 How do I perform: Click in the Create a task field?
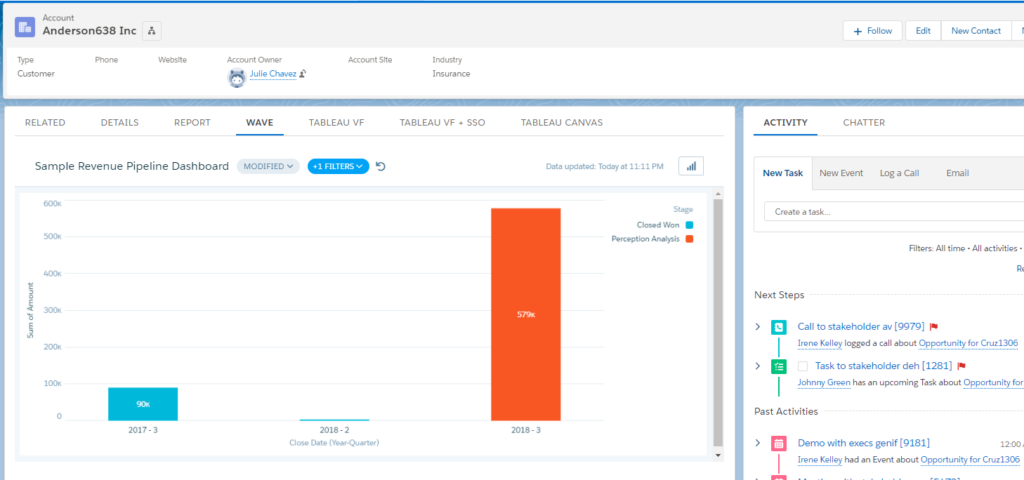(893, 212)
